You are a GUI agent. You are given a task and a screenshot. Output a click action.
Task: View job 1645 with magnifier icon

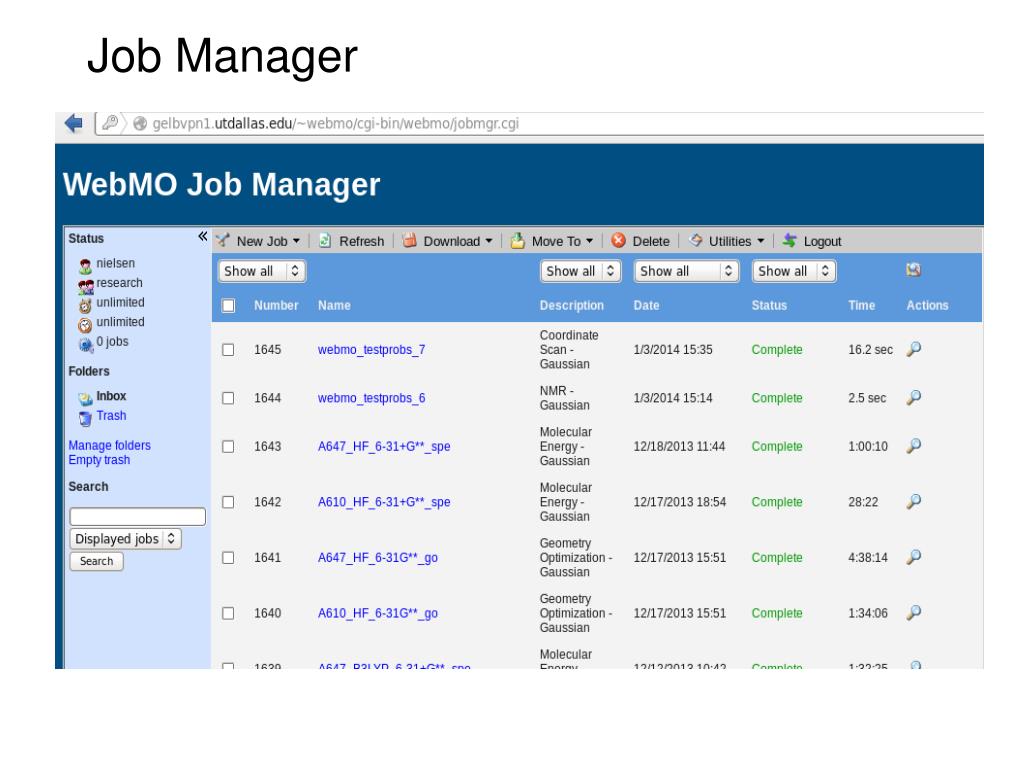point(914,349)
